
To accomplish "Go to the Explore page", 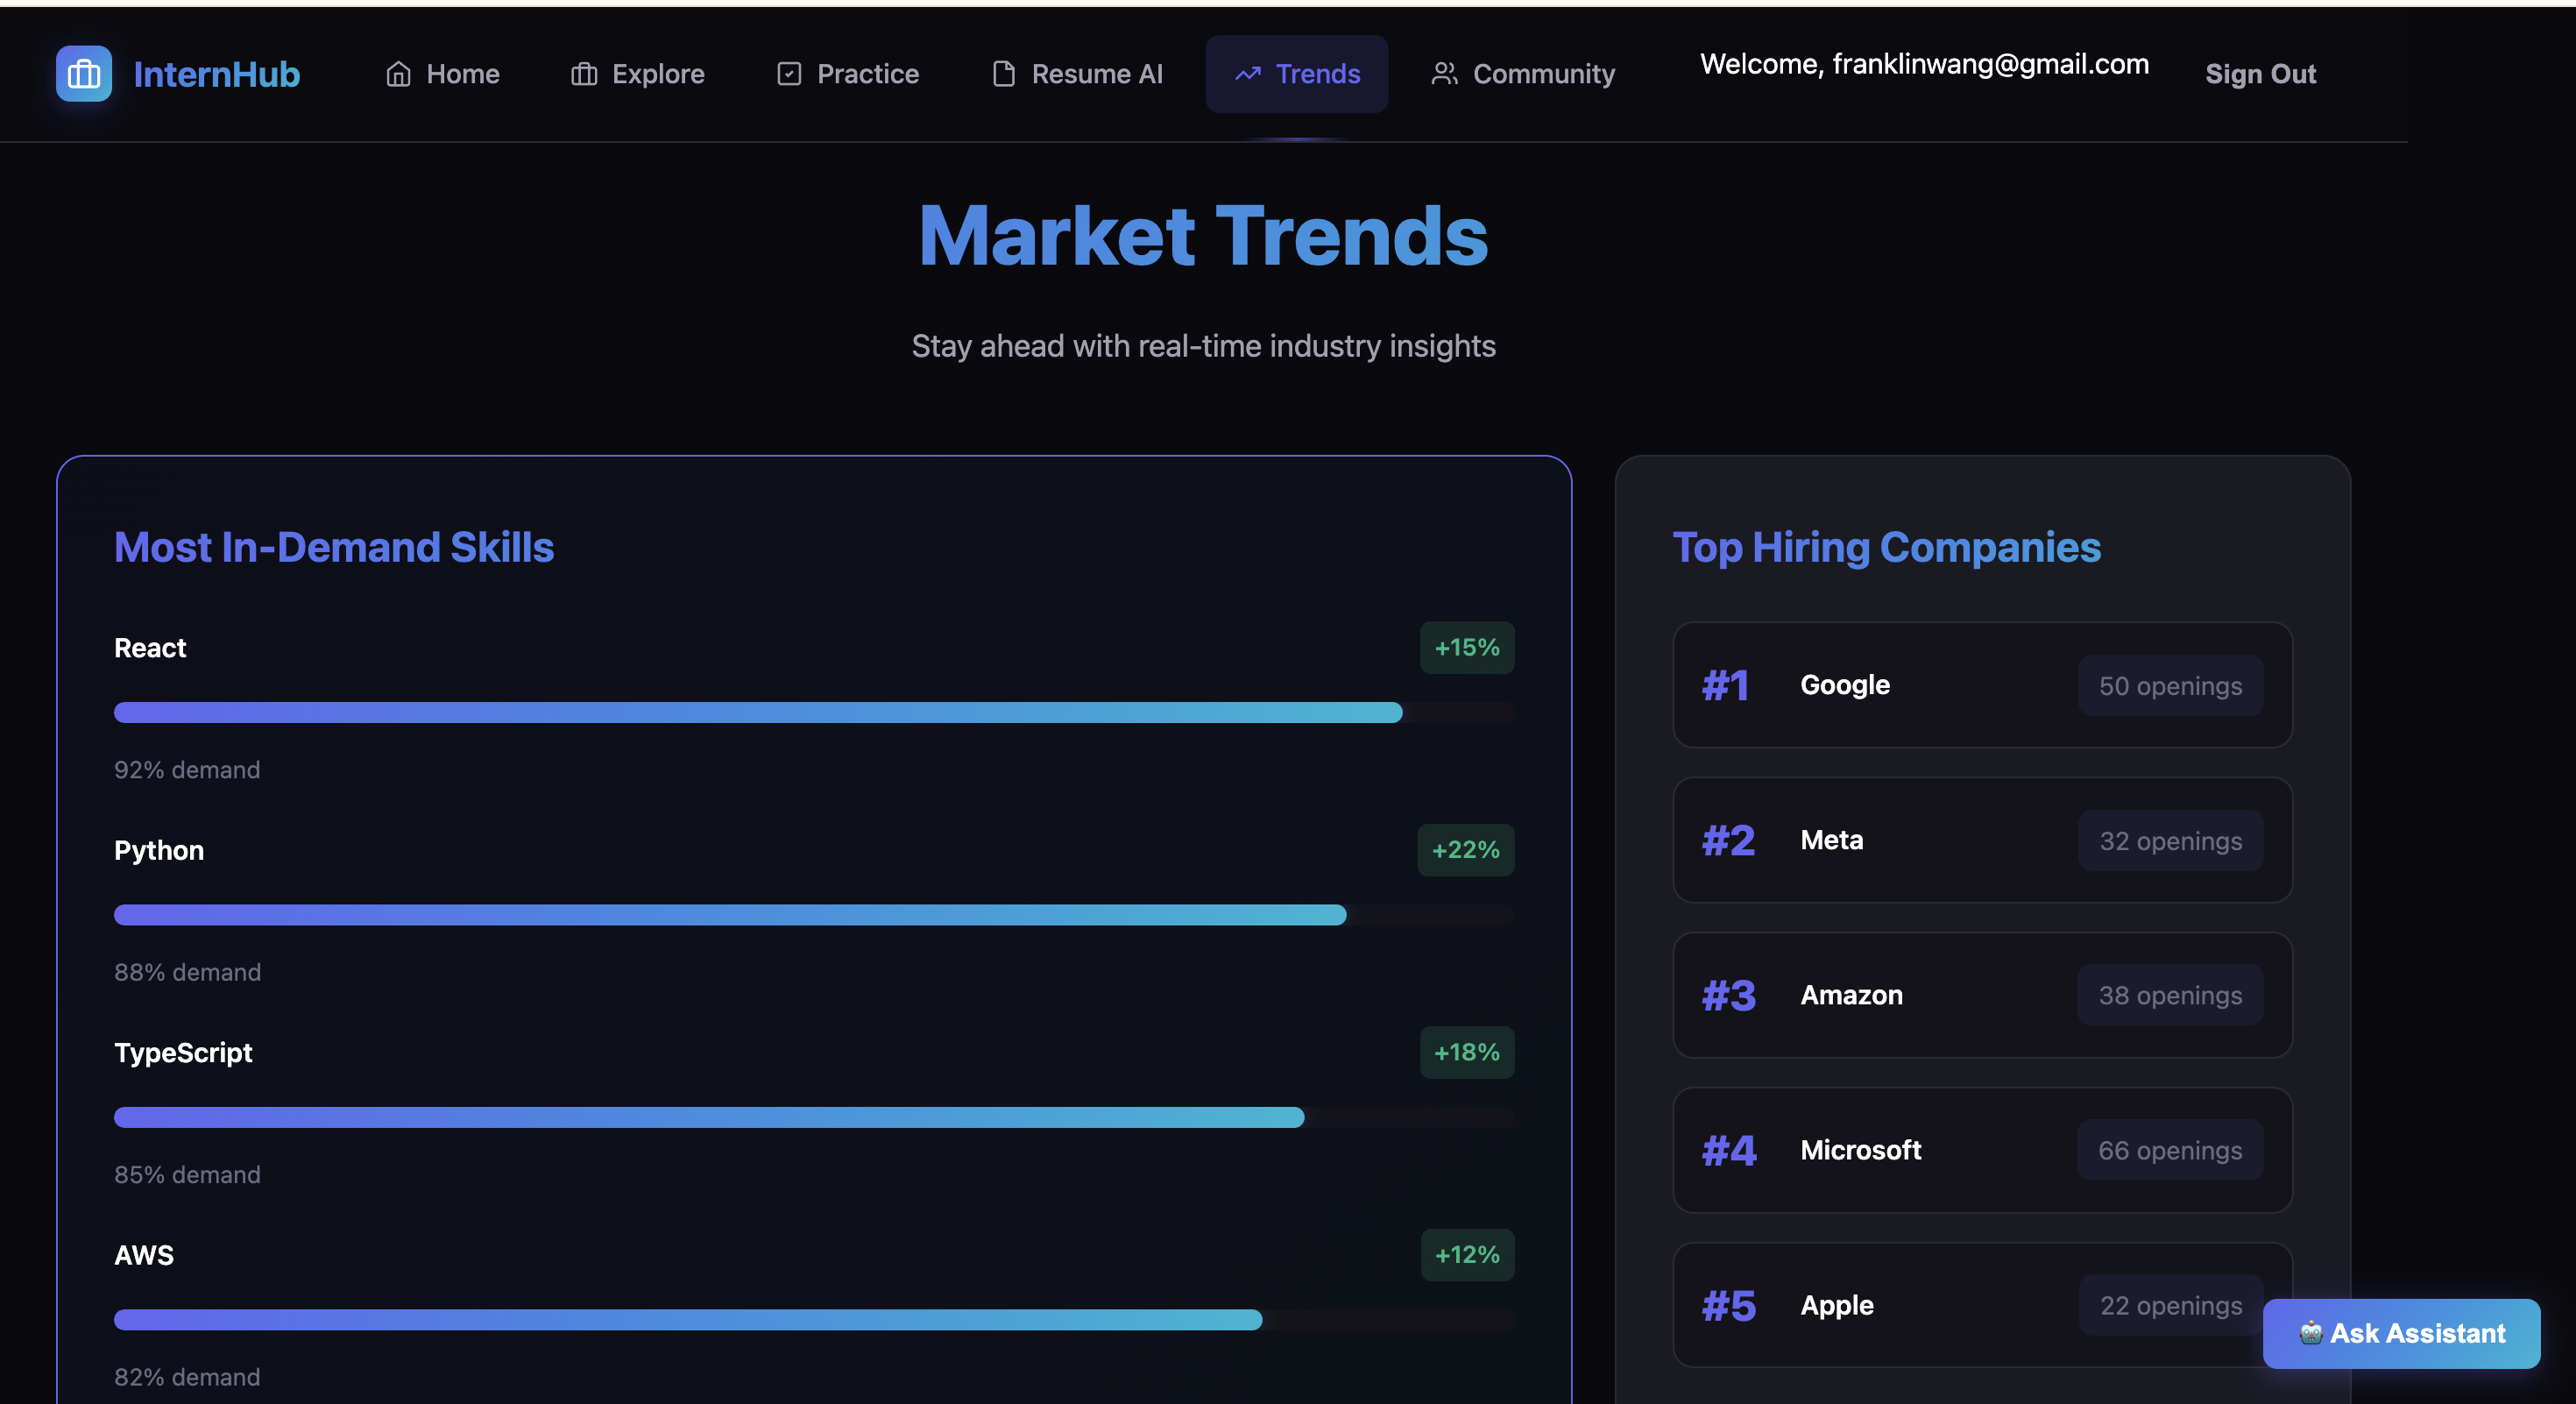I will [637, 74].
